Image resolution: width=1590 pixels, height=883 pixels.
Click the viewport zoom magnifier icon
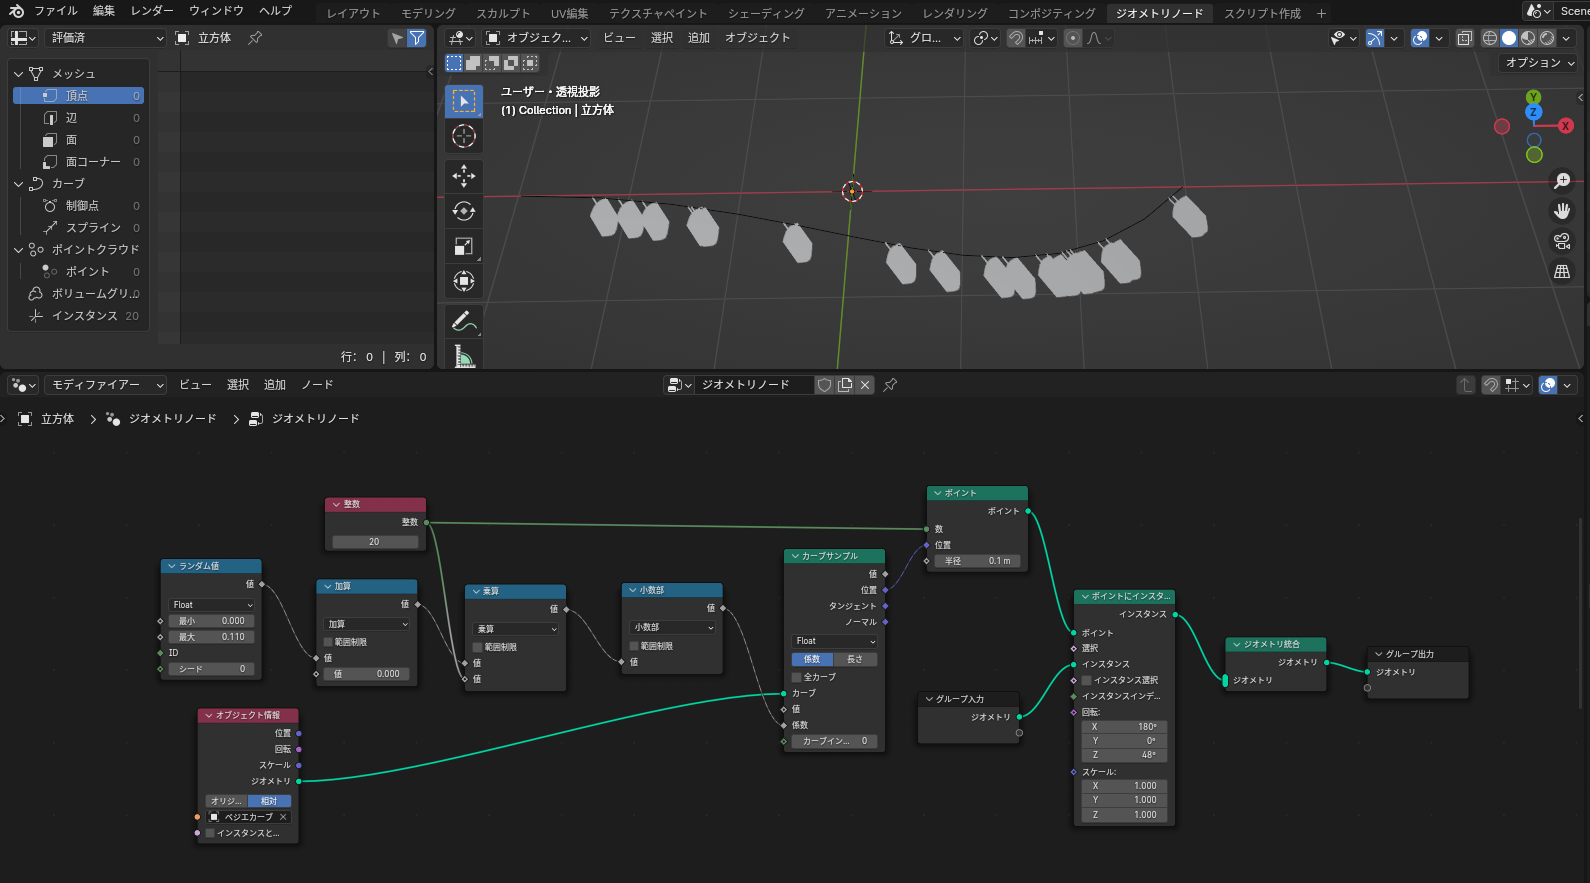pos(1561,181)
